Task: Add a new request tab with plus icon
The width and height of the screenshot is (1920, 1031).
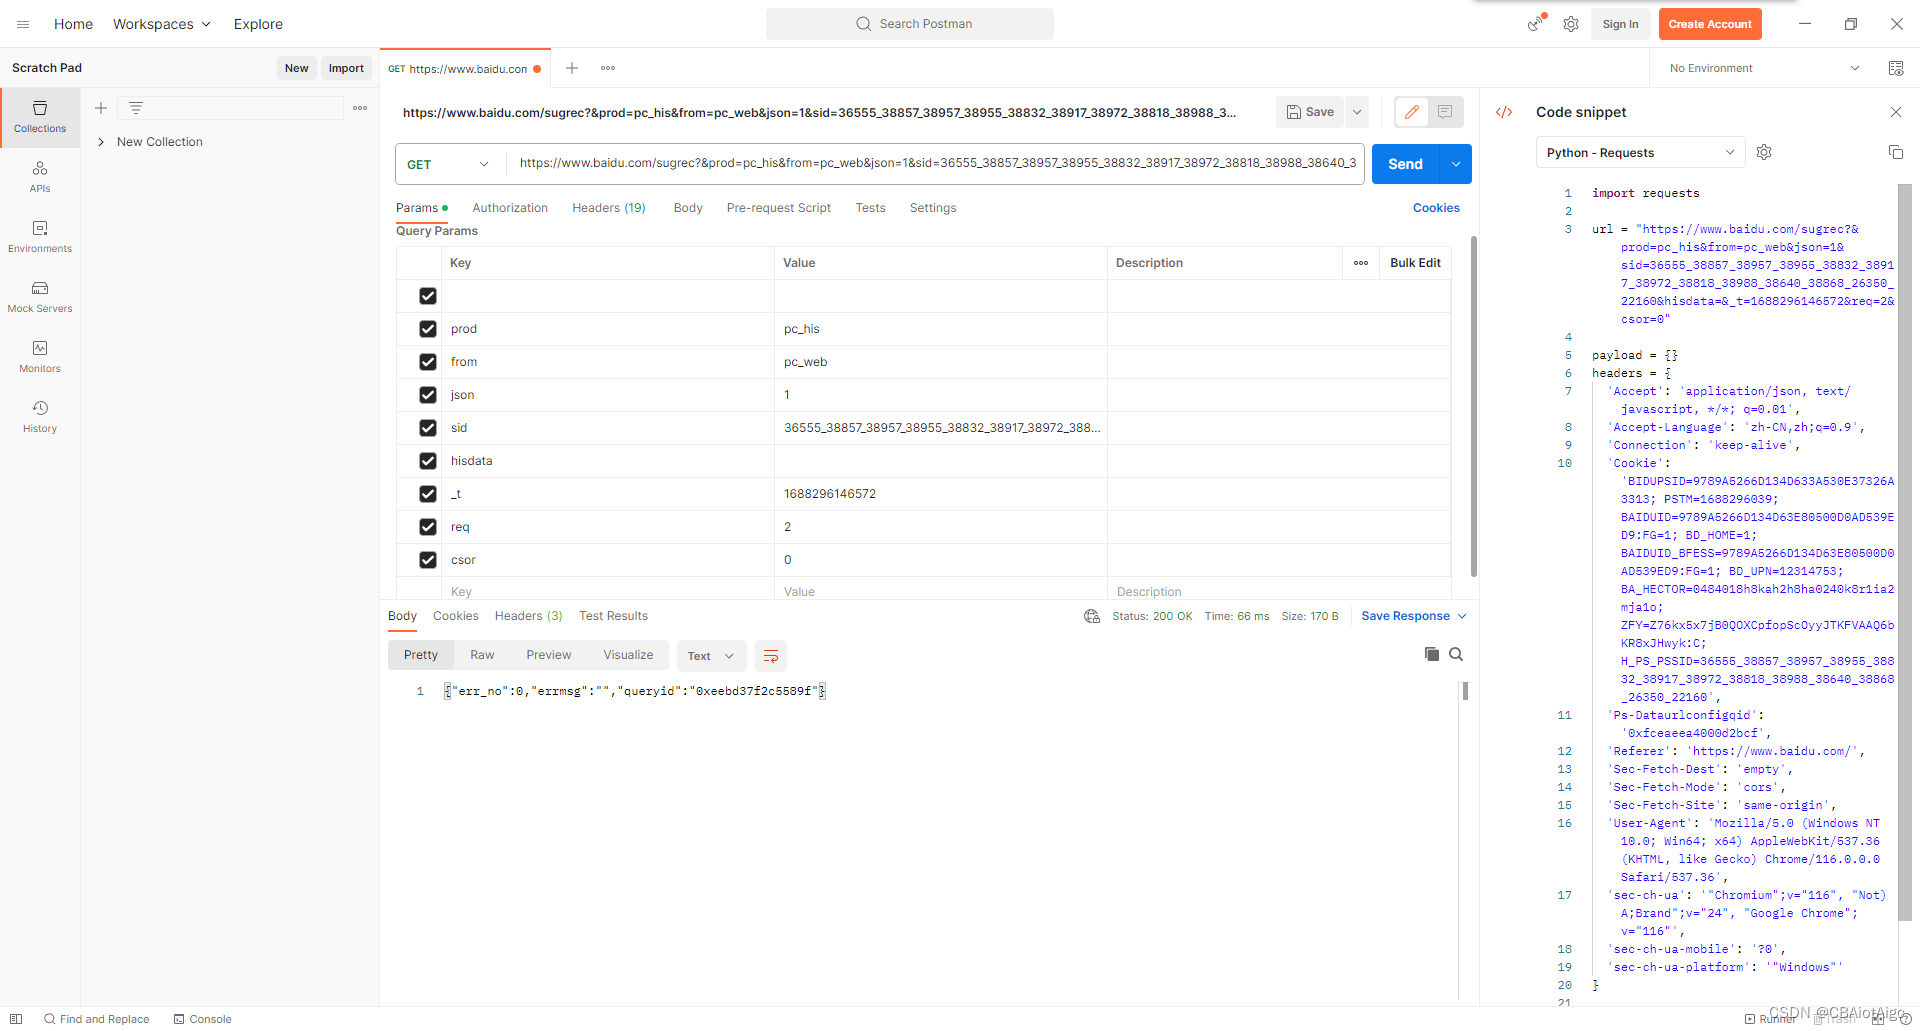Action: [572, 68]
